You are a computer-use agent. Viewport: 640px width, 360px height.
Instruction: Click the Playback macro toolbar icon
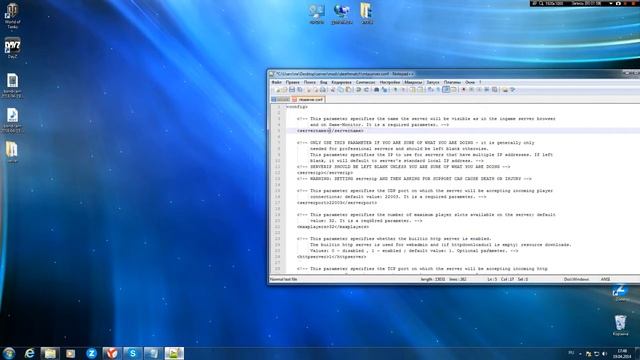pyautogui.click(x=479, y=89)
